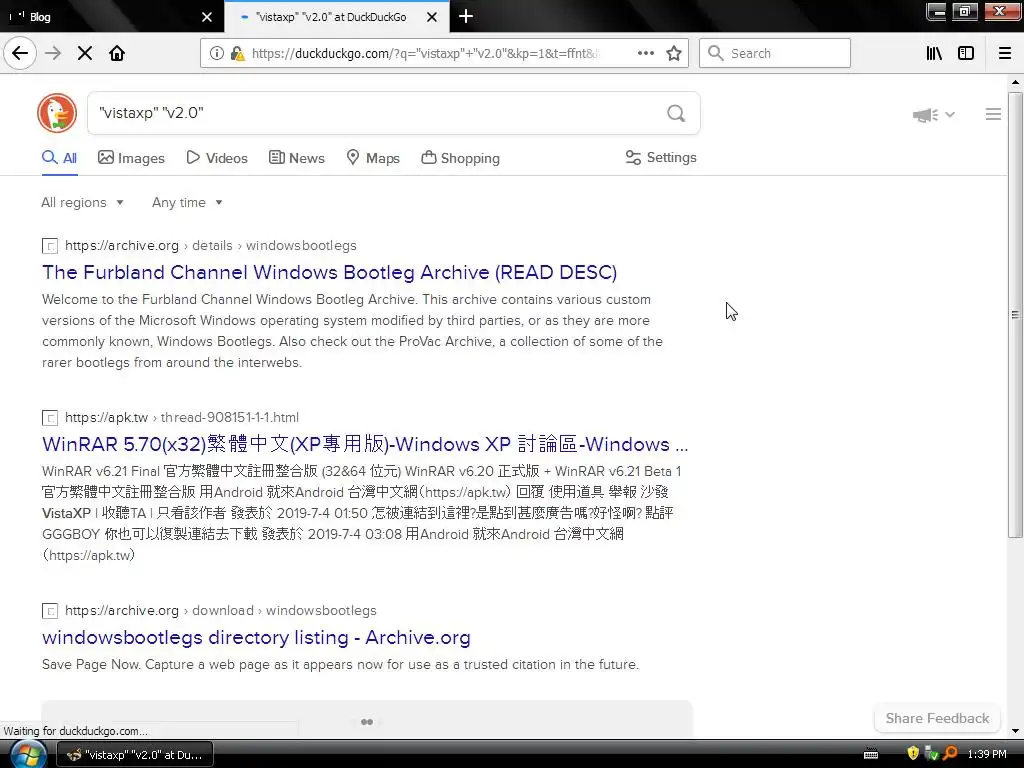Click the keyboard tray icon
The image size is (1024, 768).
[871, 755]
